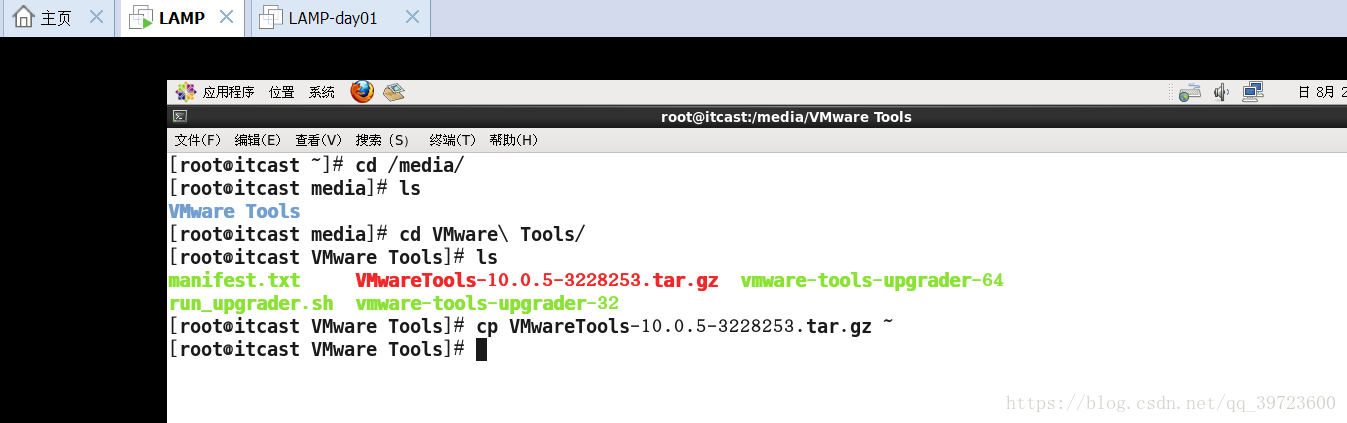Open the 查看(V) menu in terminal
The height and width of the screenshot is (423, 1347).
coord(319,140)
